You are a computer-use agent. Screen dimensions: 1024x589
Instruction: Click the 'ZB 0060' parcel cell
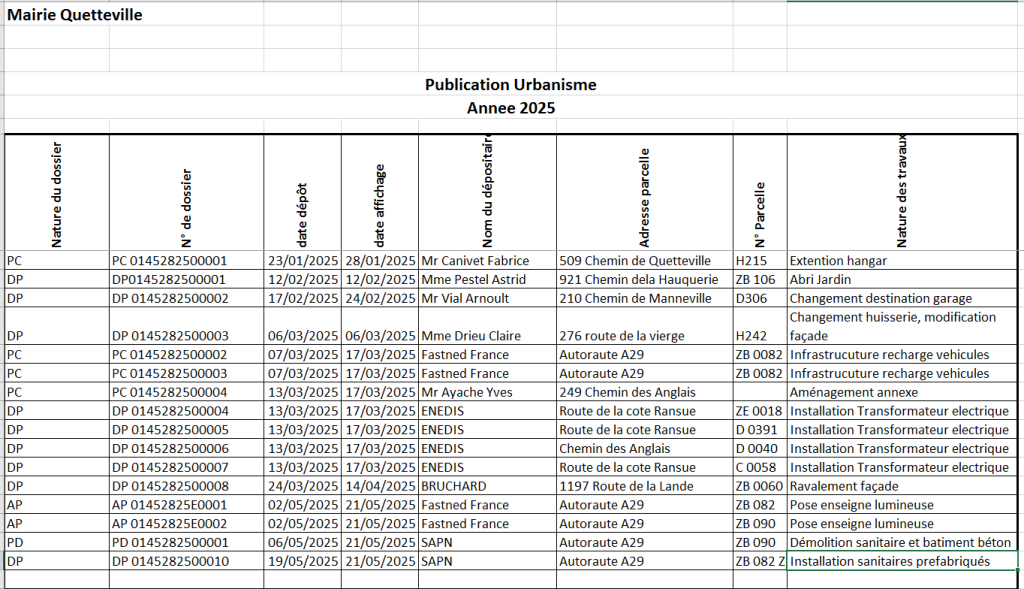760,486
